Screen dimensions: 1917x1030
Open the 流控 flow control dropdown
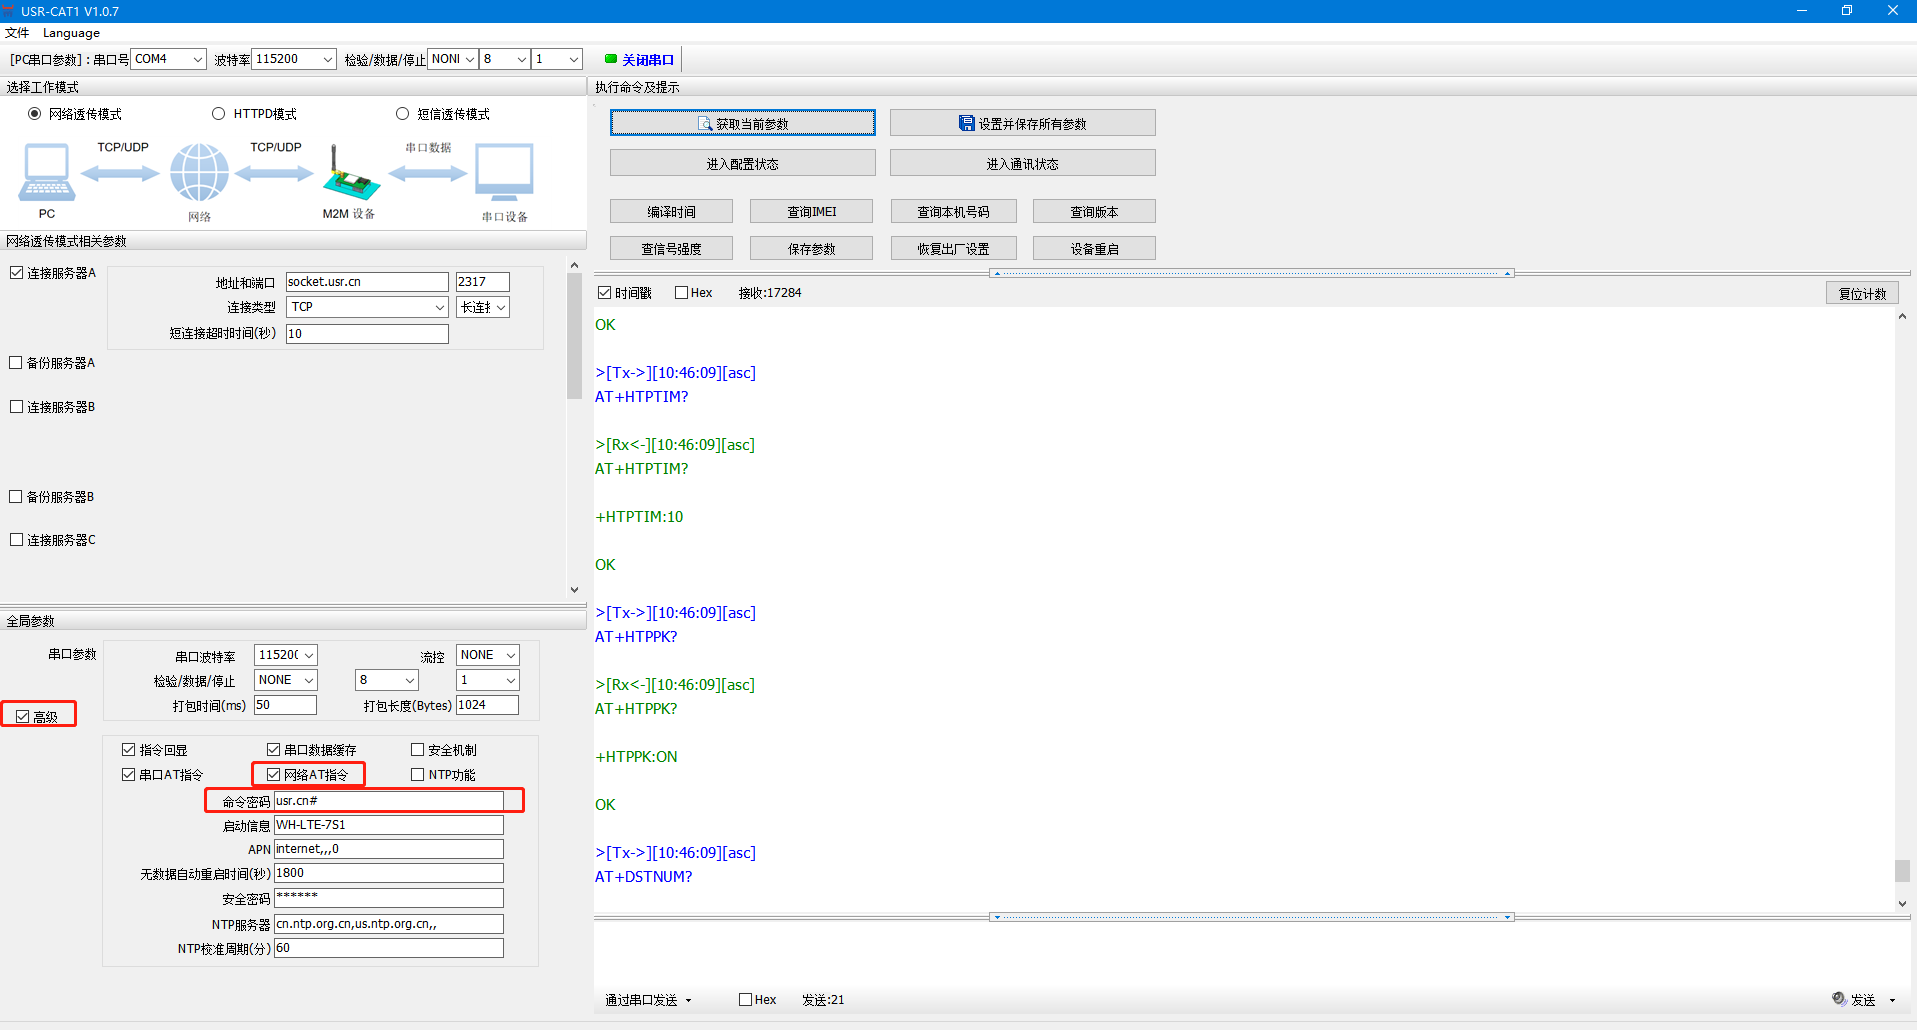tap(487, 655)
